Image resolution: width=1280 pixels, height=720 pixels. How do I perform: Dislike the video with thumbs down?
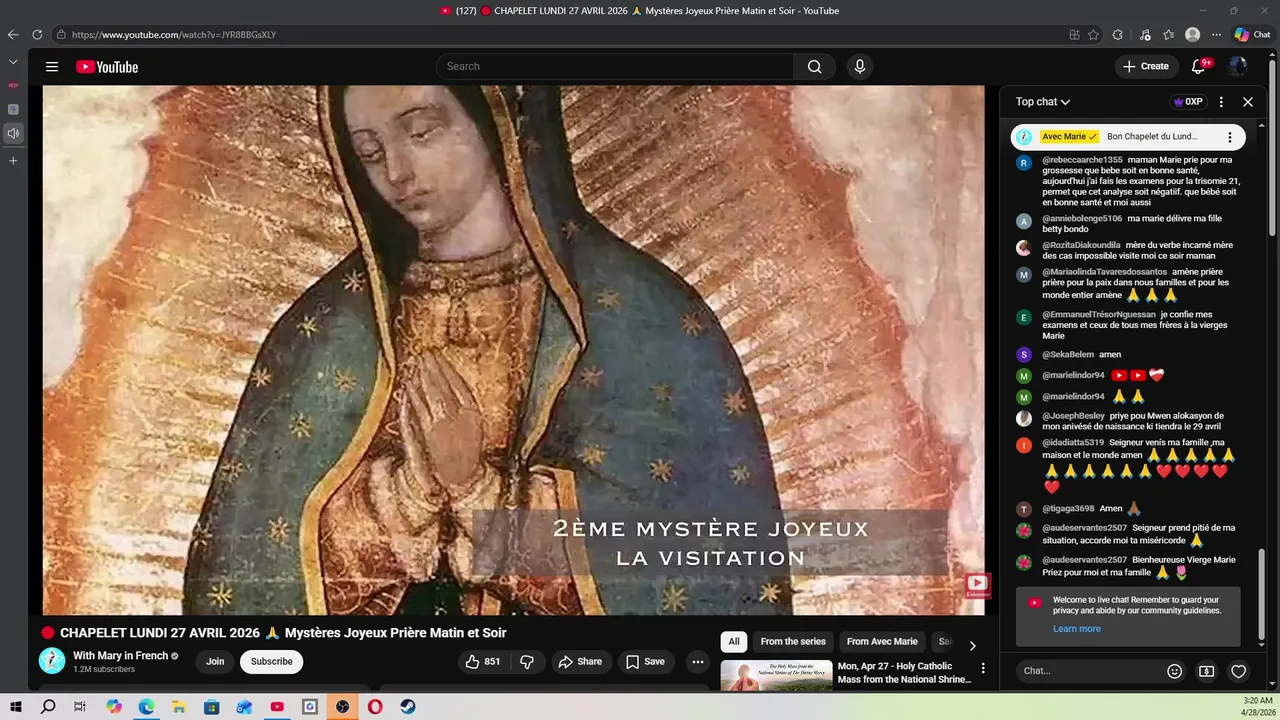pos(527,662)
